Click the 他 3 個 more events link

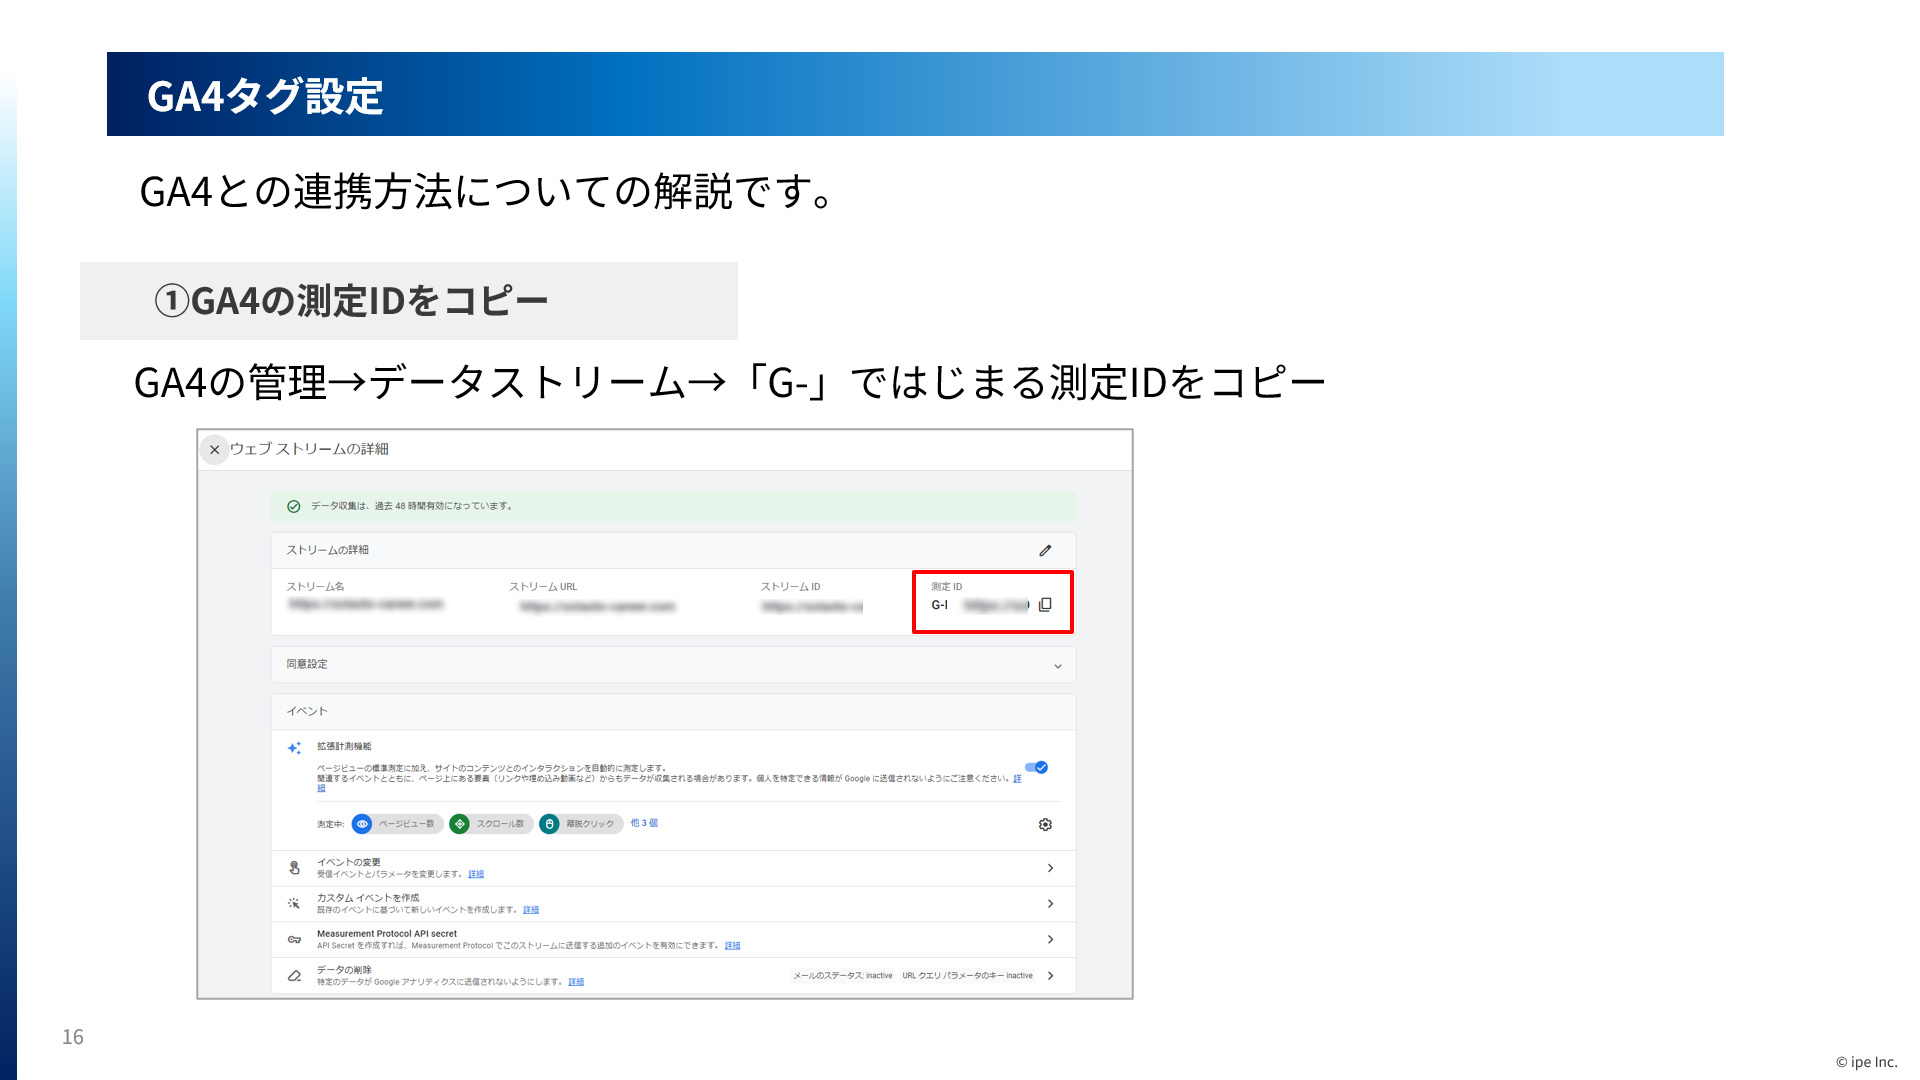[x=644, y=823]
